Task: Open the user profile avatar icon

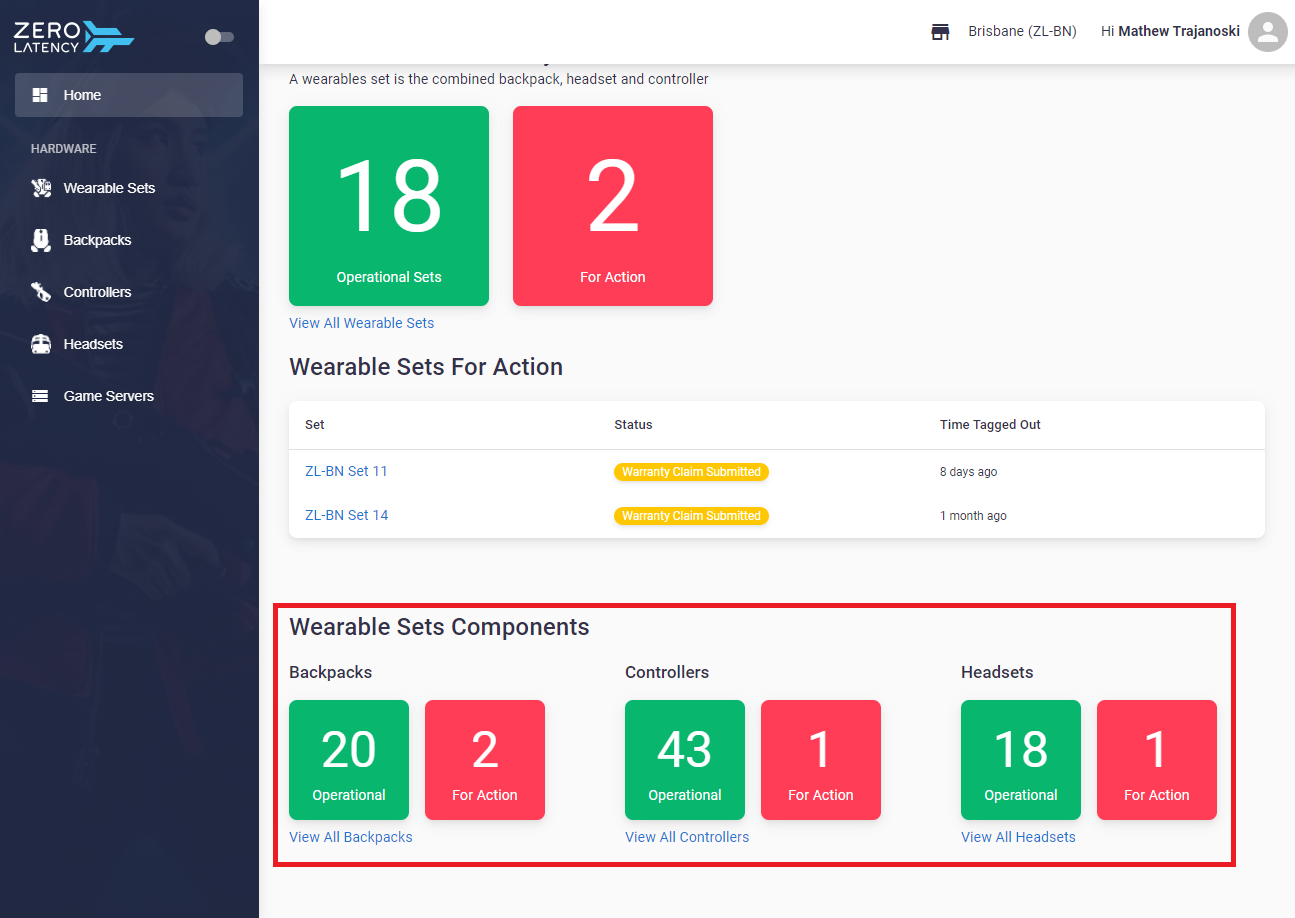Action: click(1267, 32)
